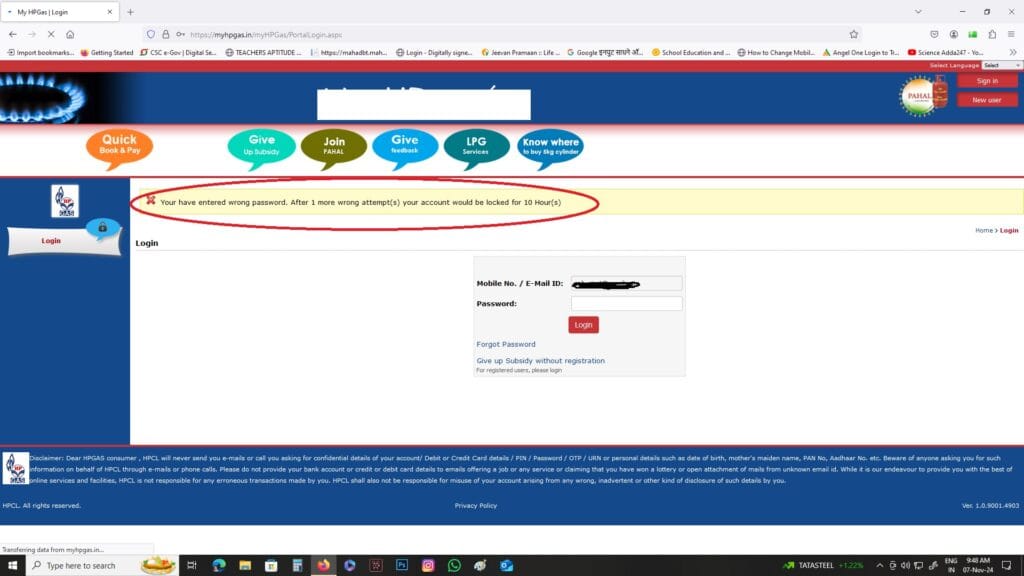This screenshot has width=1024, height=576.
Task: Open the Firefox hamburger application menu
Action: pos(1011,35)
